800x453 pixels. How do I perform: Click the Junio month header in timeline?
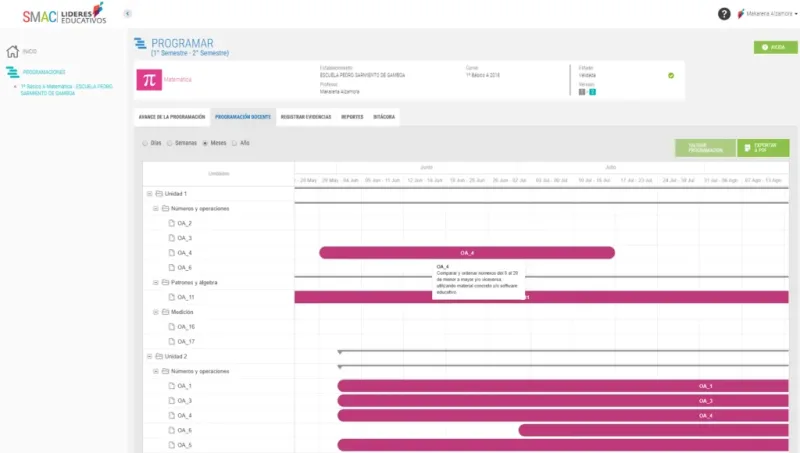(x=427, y=167)
